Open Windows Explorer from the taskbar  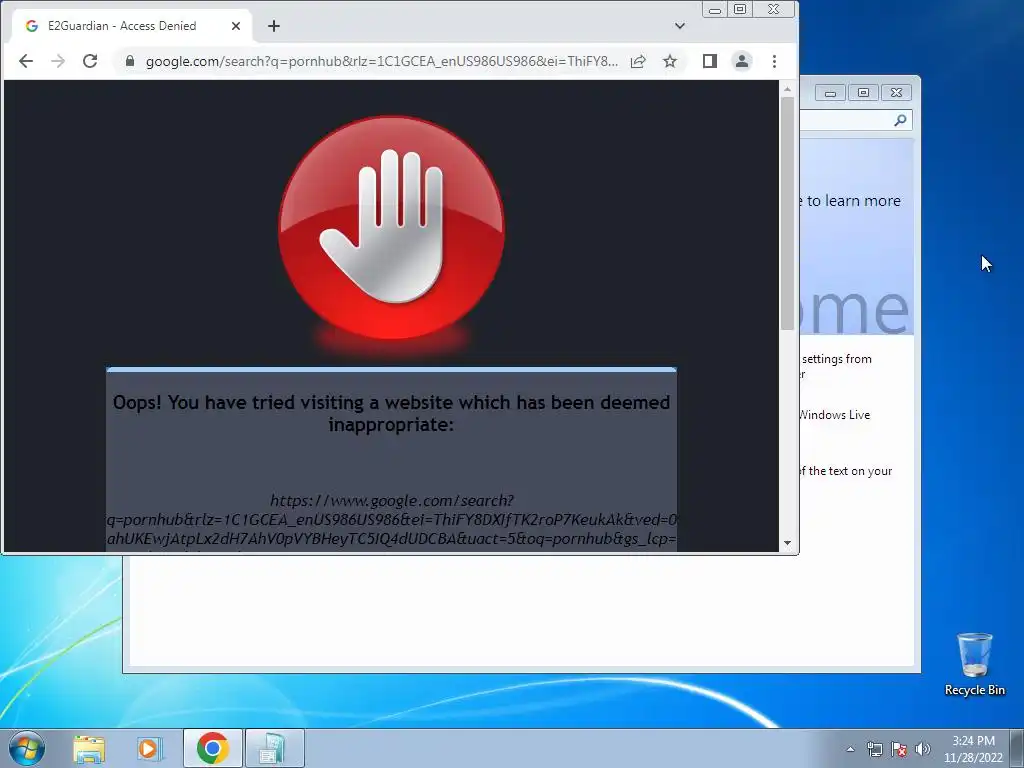(89, 748)
